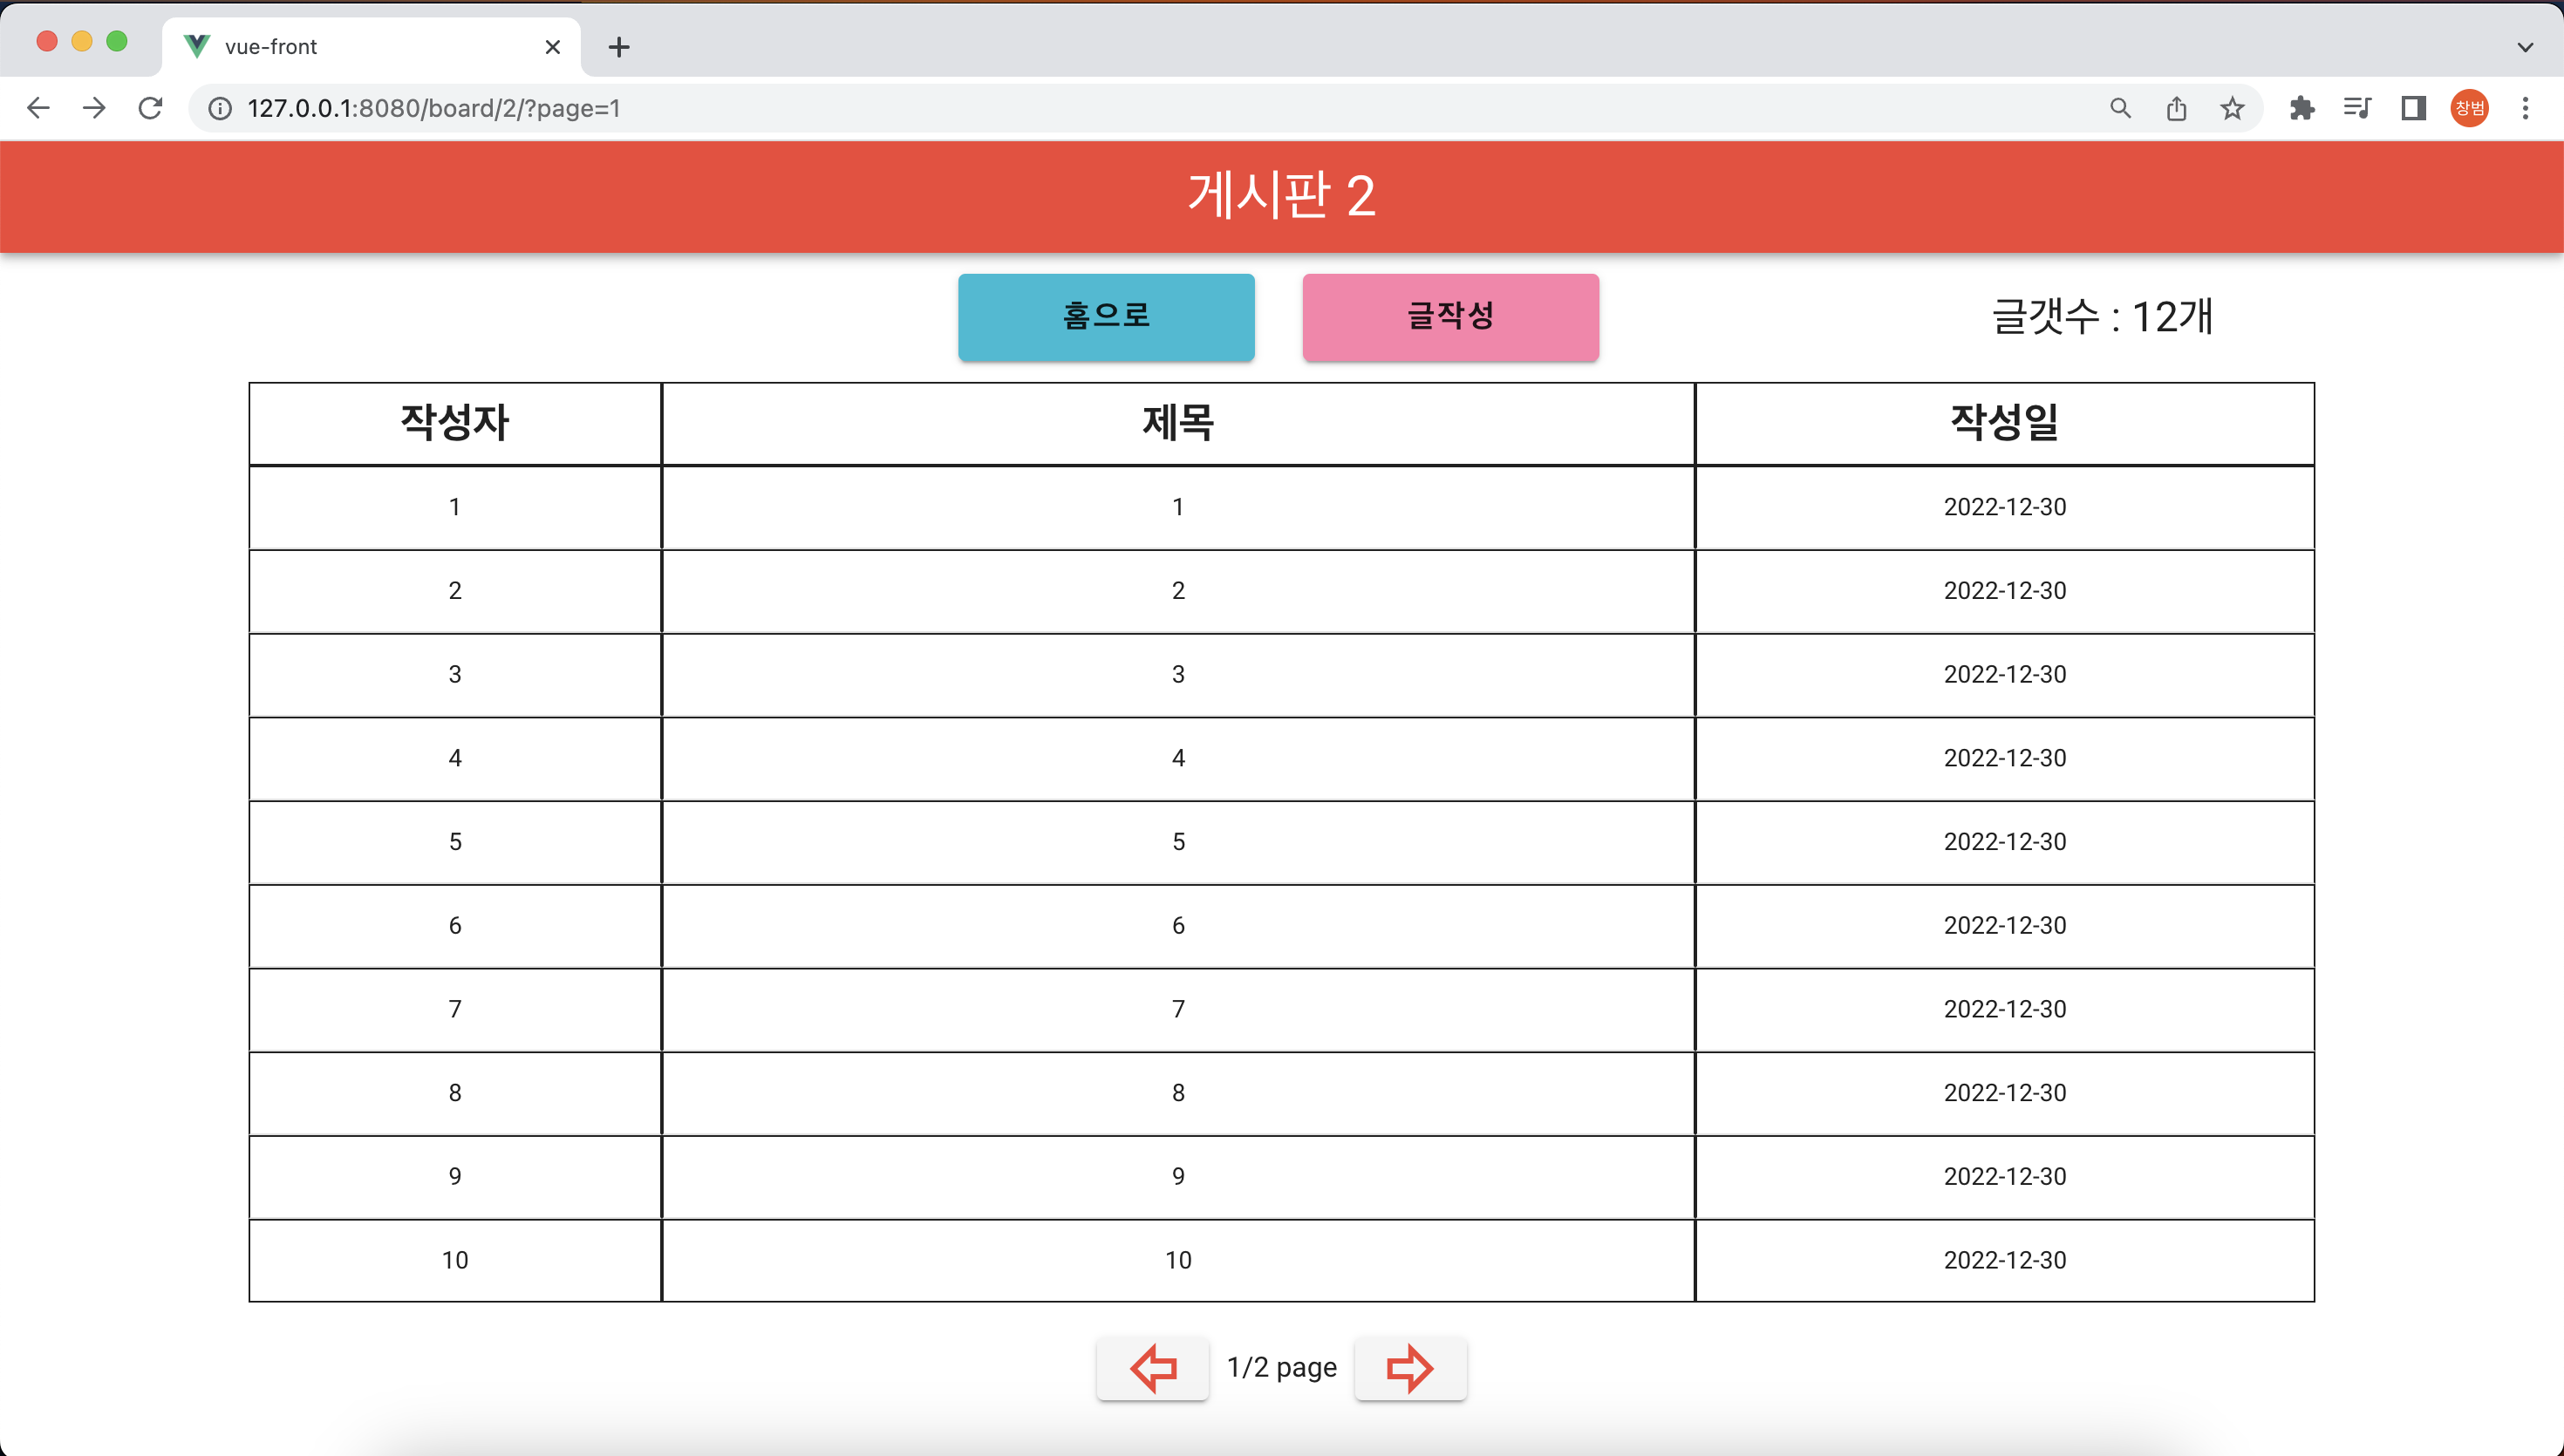Reload the current page
This screenshot has width=2564, height=1456.
tap(151, 108)
